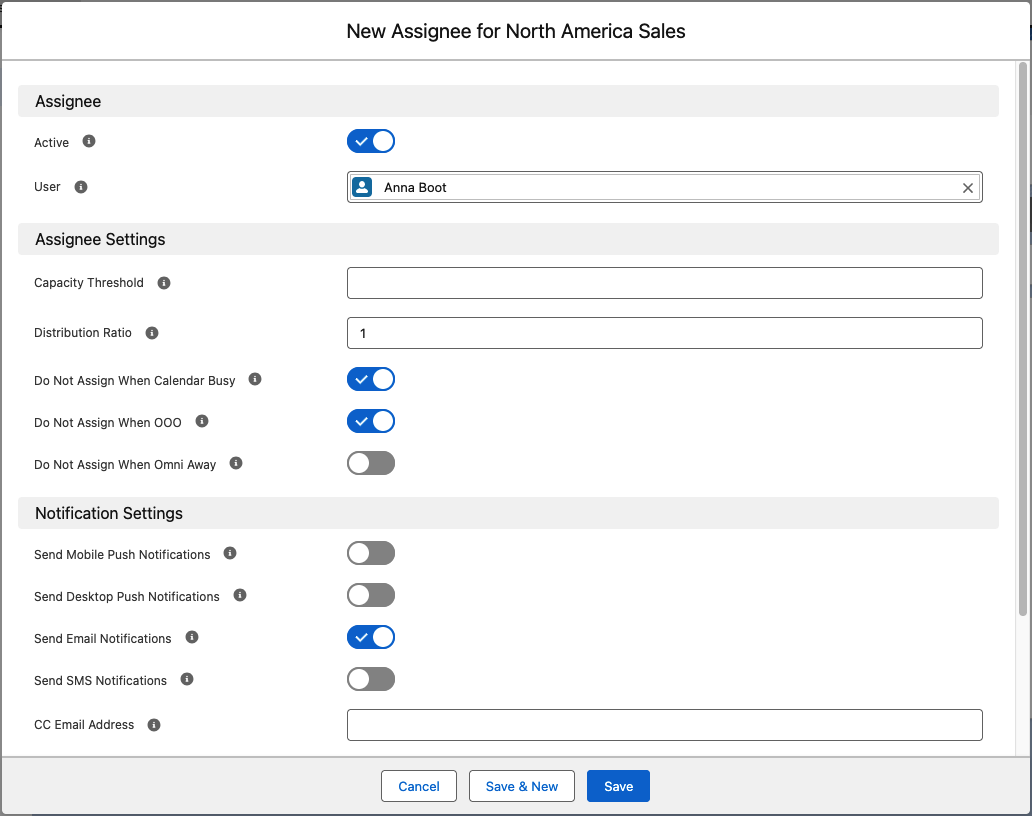Disable the Active toggle

(x=371, y=141)
